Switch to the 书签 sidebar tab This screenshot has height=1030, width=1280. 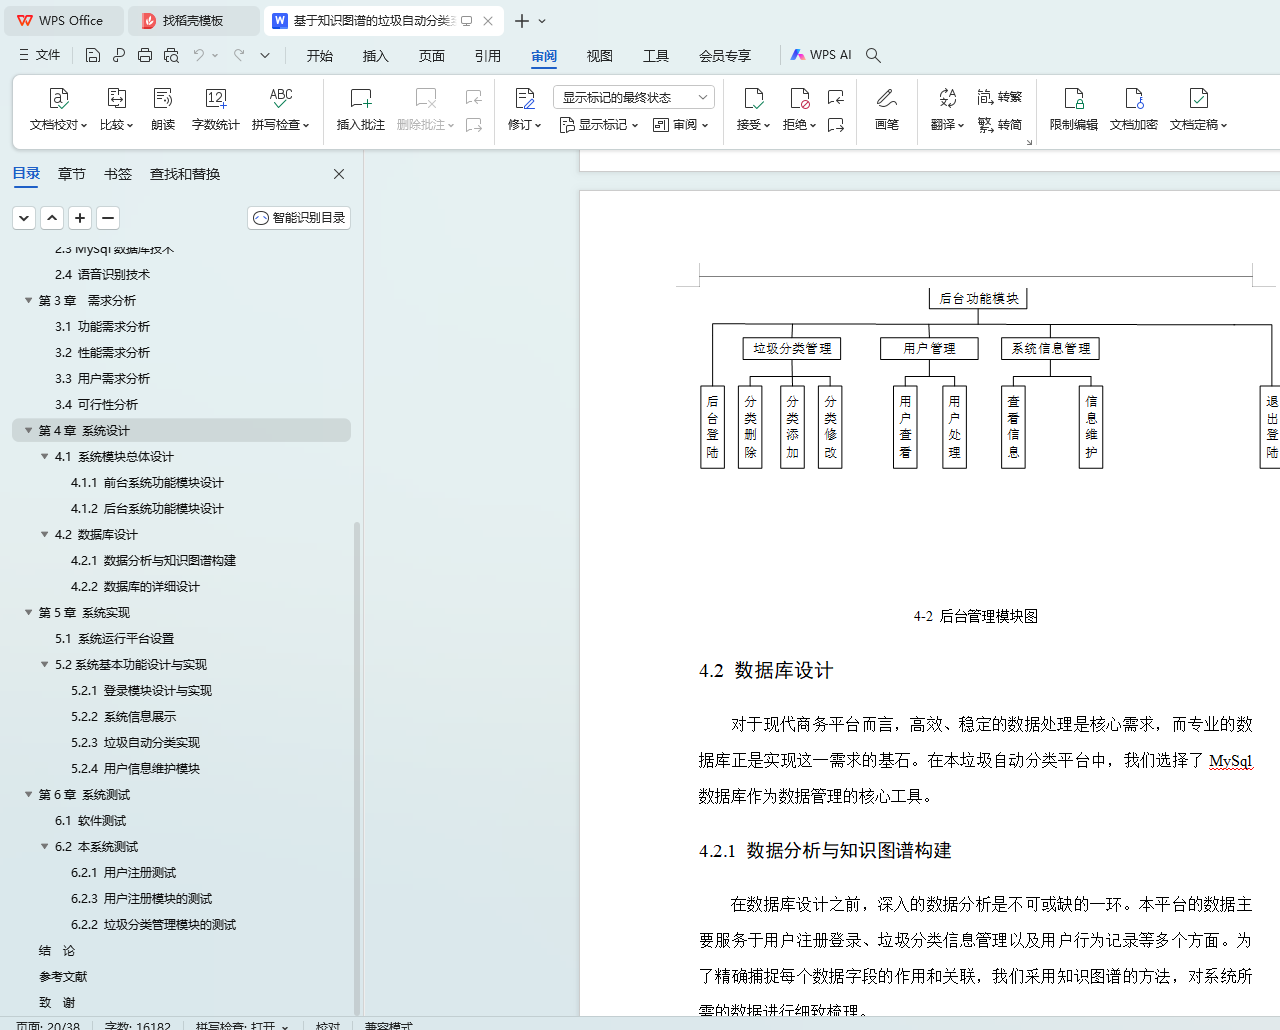click(118, 174)
